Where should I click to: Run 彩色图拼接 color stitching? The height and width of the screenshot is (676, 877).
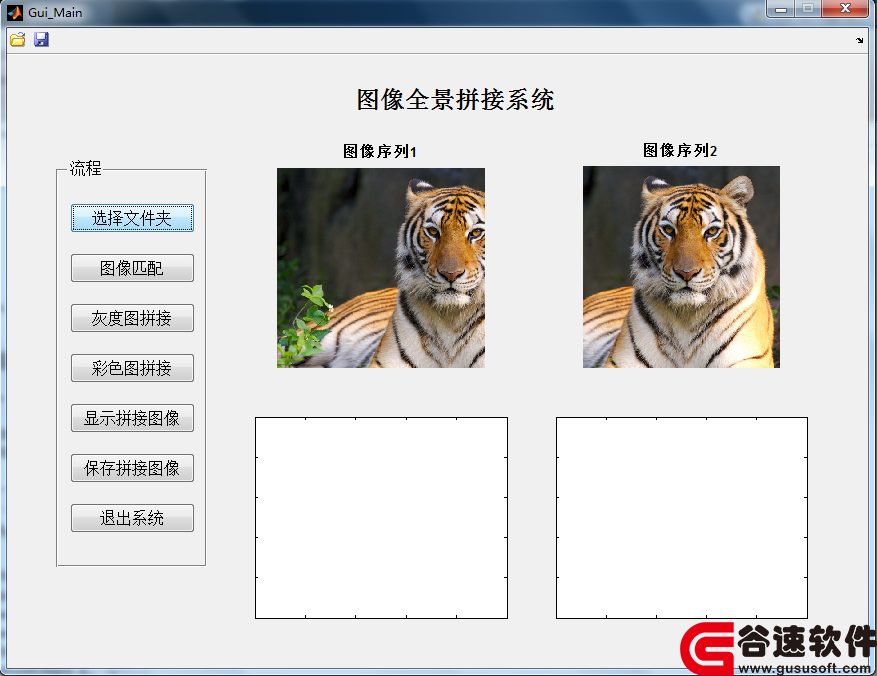pos(132,368)
